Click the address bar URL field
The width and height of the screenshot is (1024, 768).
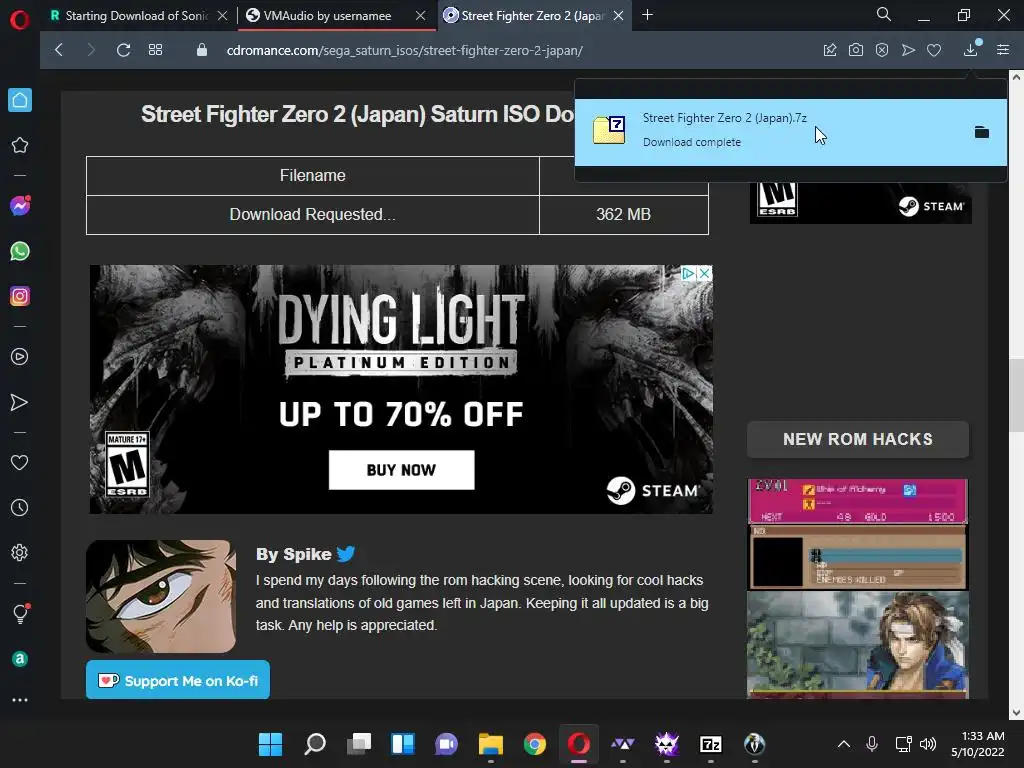click(x=404, y=50)
